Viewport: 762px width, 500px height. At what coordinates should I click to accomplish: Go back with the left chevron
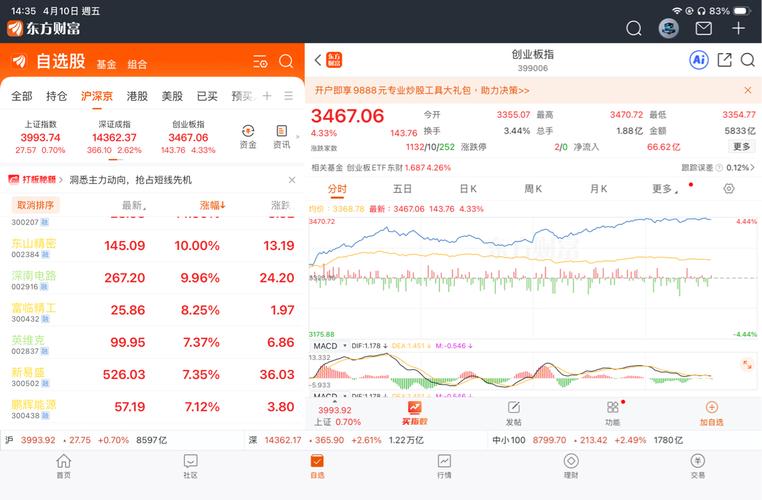318,60
